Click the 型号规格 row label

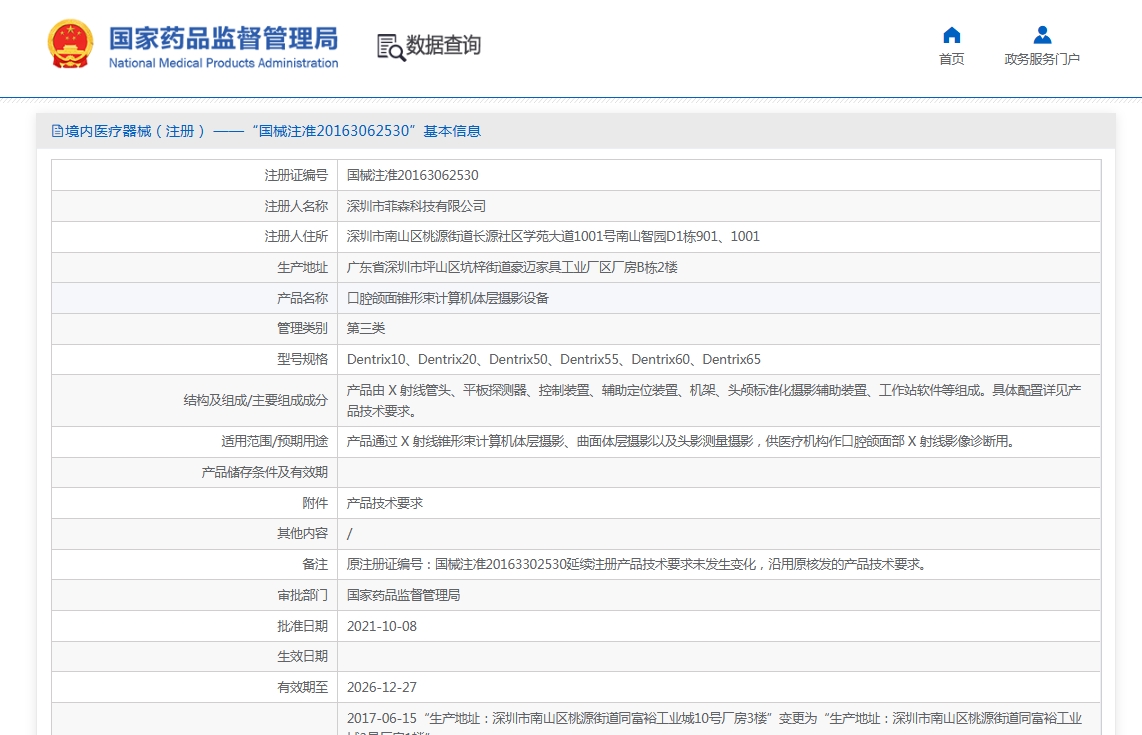[x=302, y=359]
